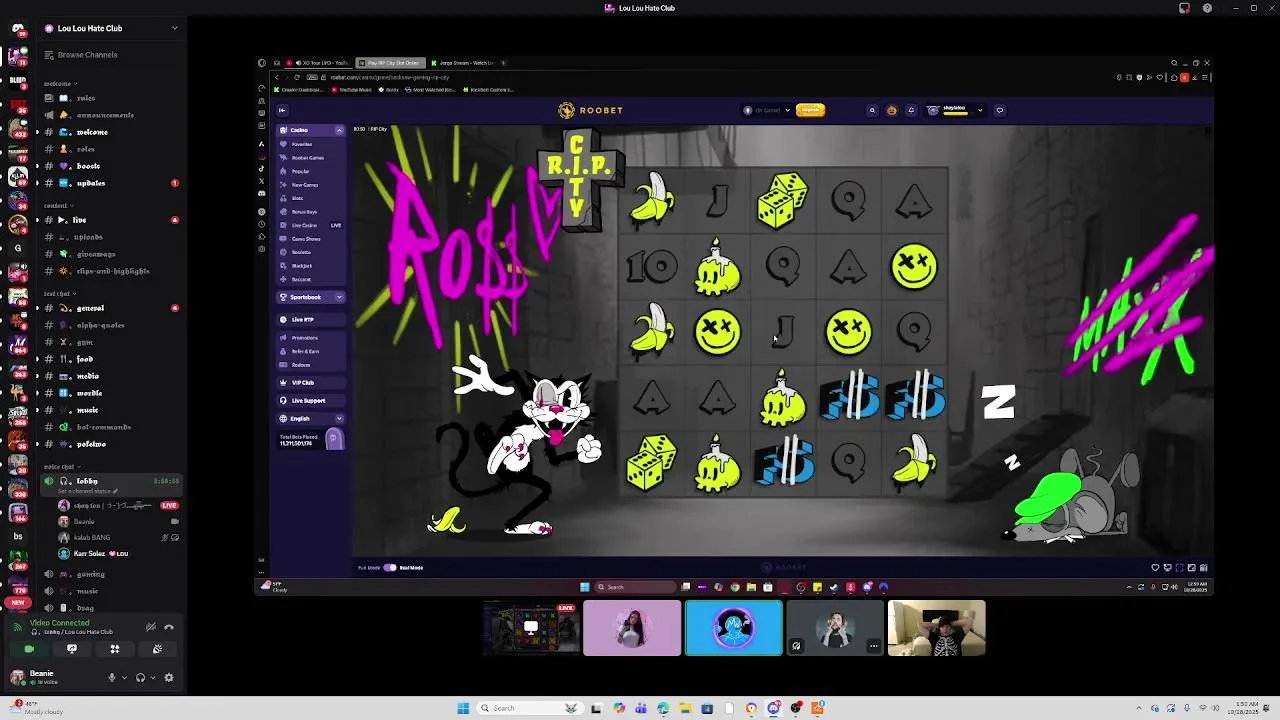Join the gaming voice channel

coord(110,574)
